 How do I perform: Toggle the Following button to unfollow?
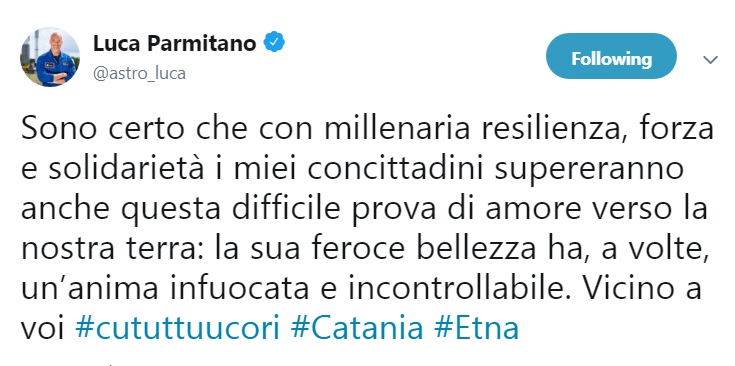pos(611,59)
